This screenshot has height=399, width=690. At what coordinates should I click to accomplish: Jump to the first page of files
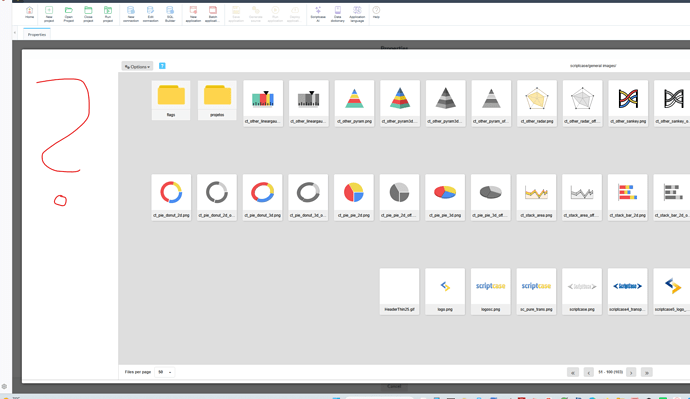tap(573, 373)
